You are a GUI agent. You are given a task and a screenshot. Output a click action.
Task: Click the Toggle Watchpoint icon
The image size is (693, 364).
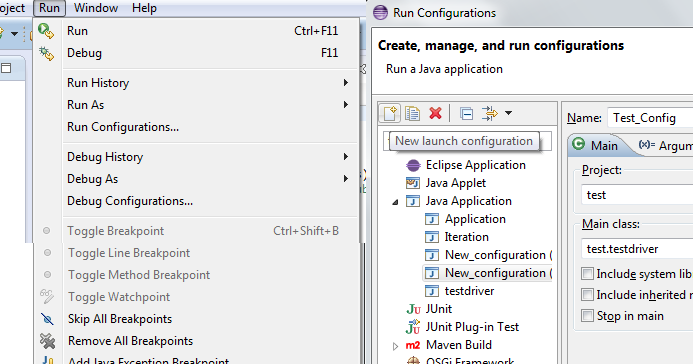tap(47, 296)
